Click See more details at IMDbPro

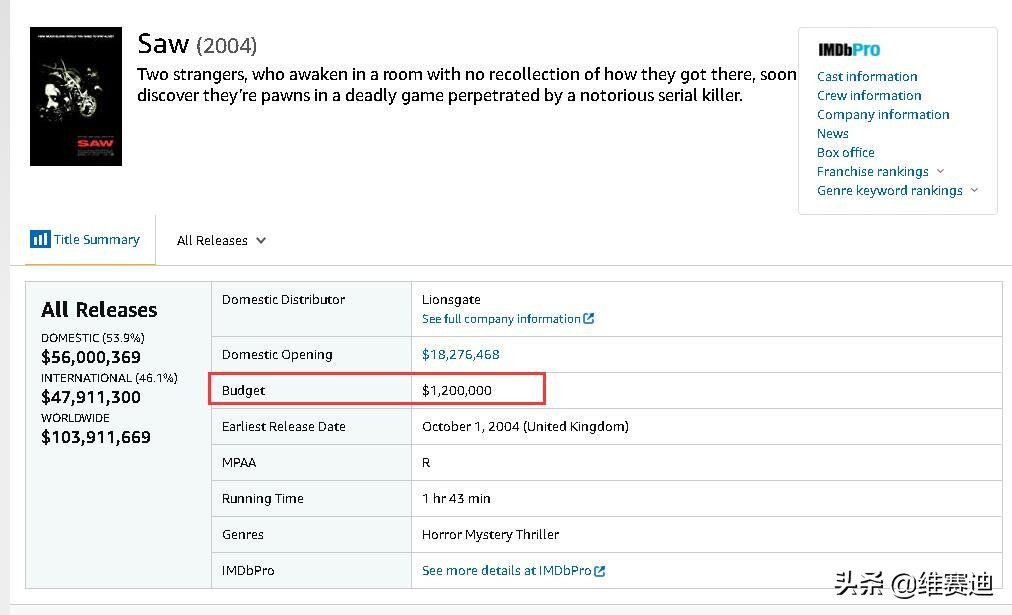(x=507, y=571)
